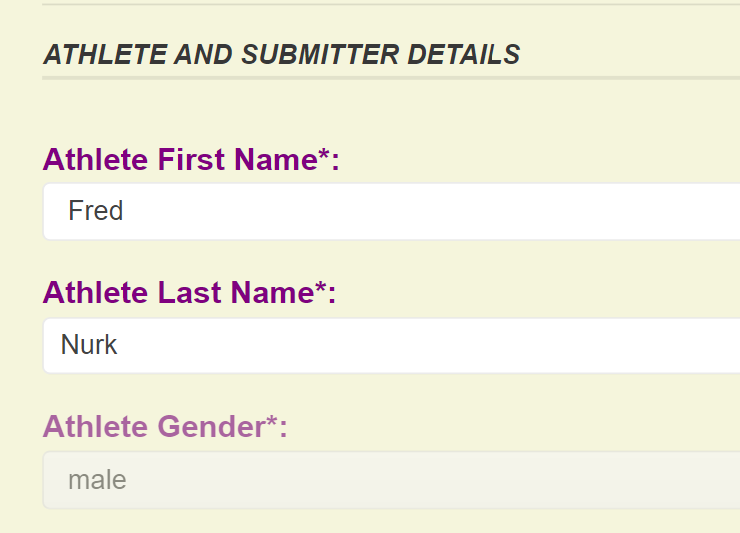This screenshot has height=533, width=740.
Task: Click the divider line below the section heading
Action: [390, 77]
